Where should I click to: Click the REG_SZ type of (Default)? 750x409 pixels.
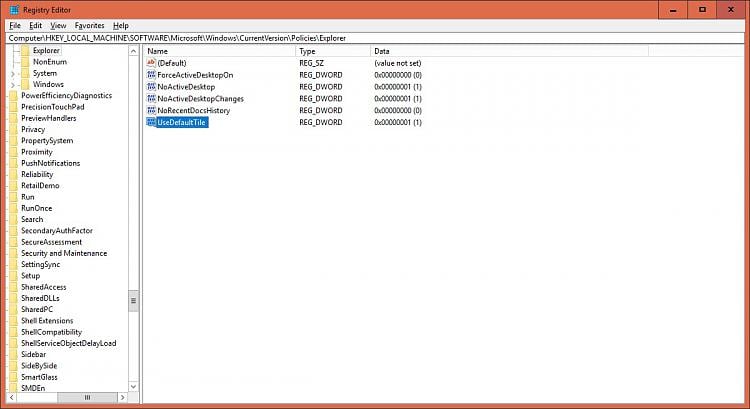(311, 63)
